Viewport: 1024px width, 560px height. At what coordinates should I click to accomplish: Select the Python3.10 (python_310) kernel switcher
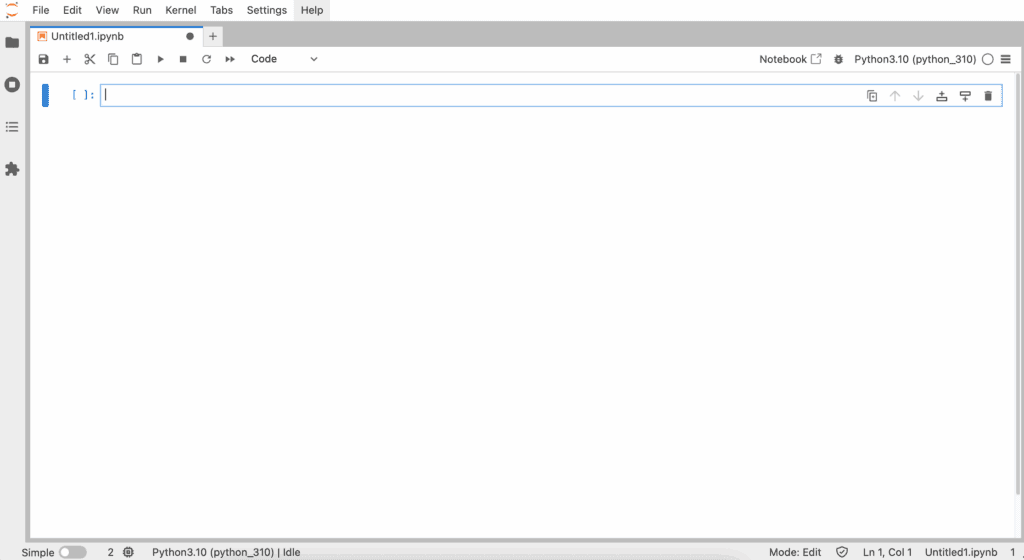tap(914, 60)
